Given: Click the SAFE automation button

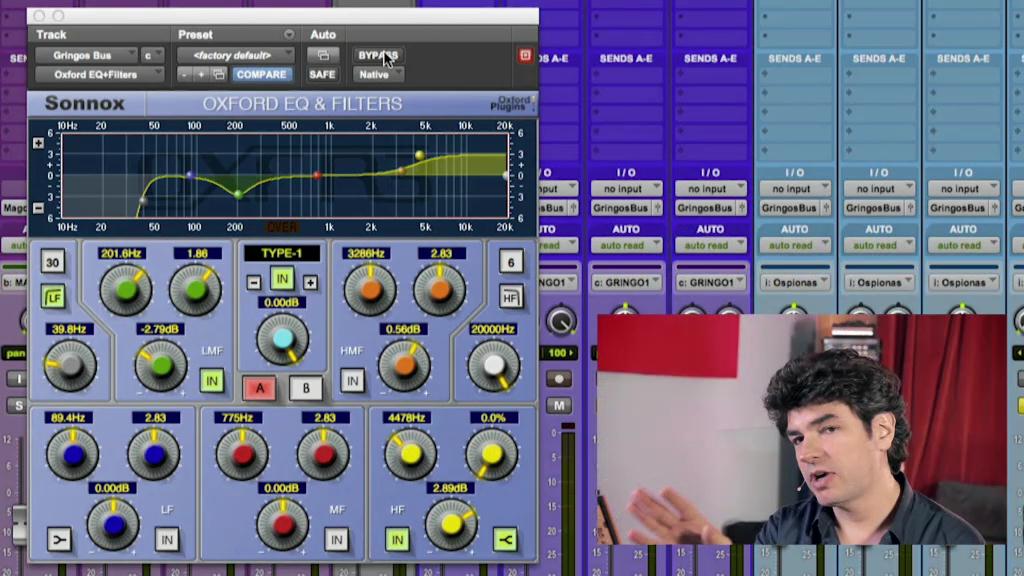Looking at the screenshot, I should 322,74.
